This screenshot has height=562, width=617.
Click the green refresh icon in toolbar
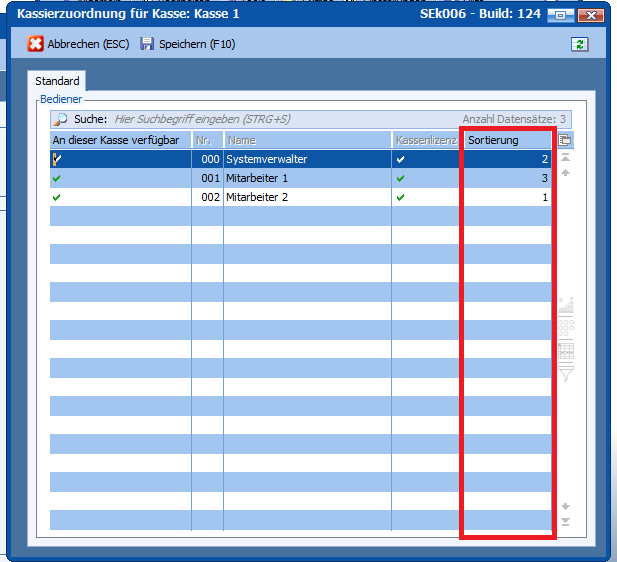click(579, 44)
